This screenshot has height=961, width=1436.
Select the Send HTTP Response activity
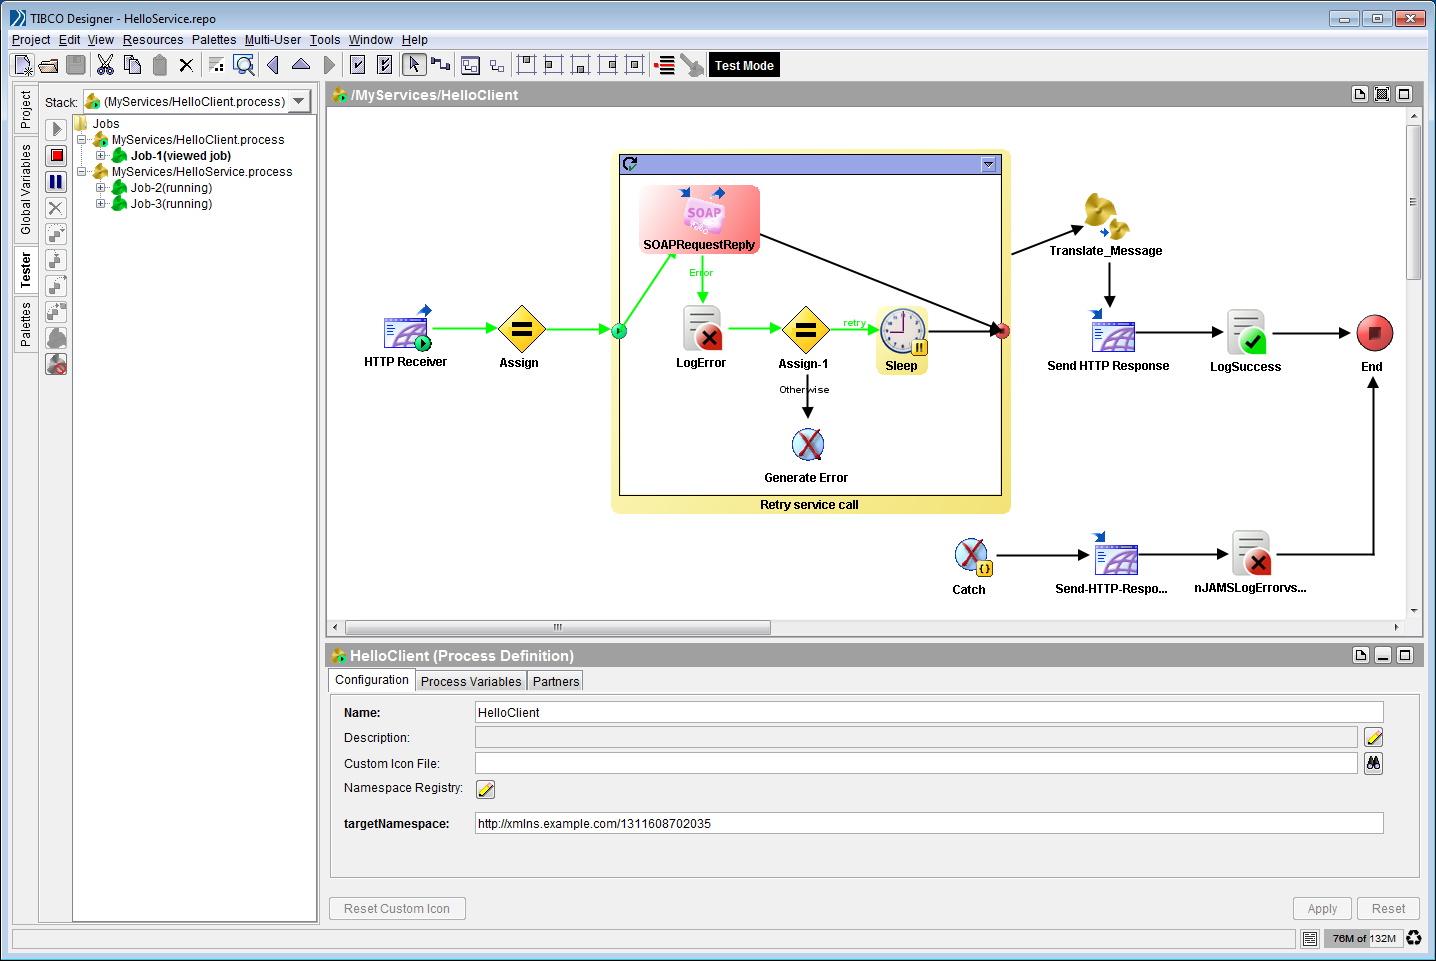tap(1109, 340)
